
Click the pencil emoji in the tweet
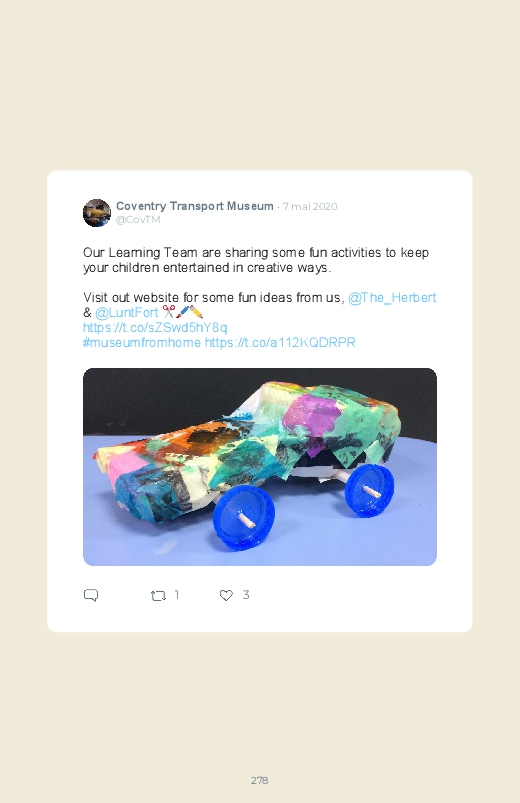point(196,312)
